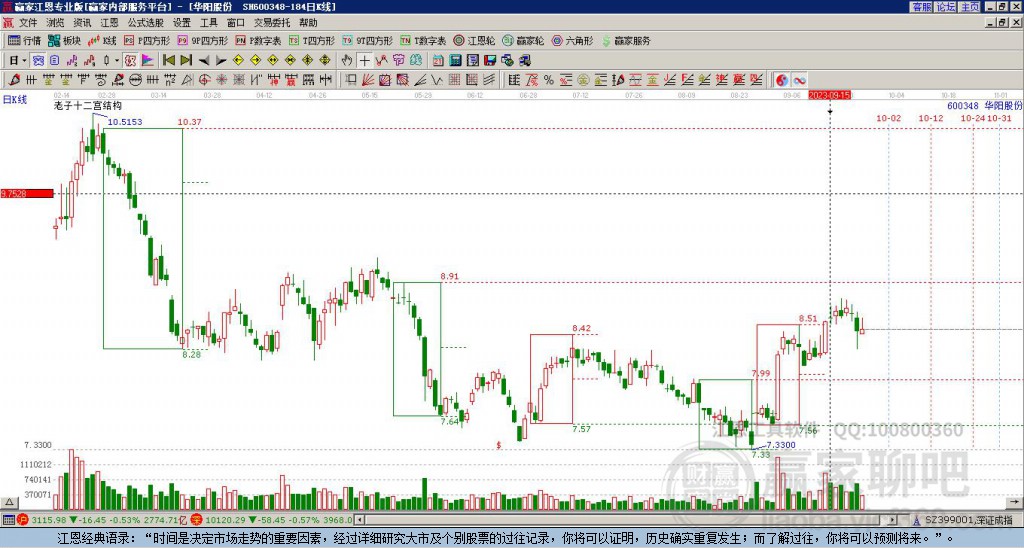Expand volume panel with up-triangle button

[x=9, y=502]
